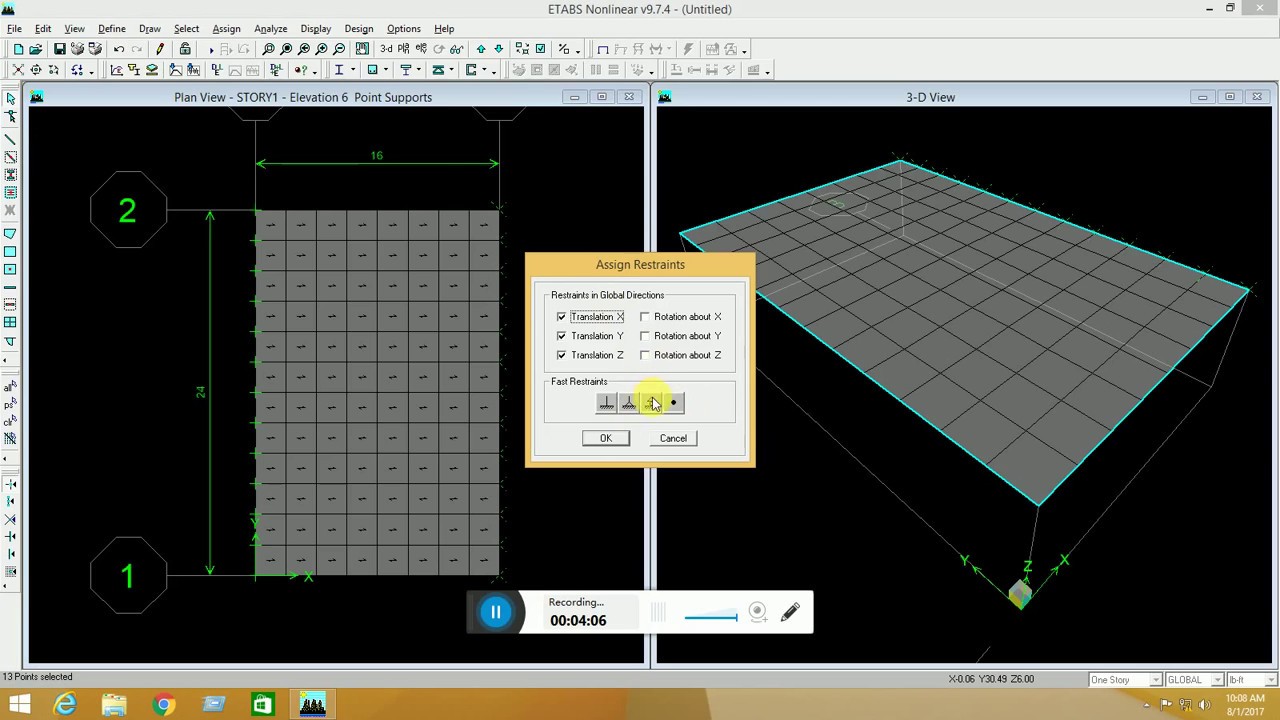1280x720 pixels.
Task: Move up in list with the up arrow
Action: coord(481,49)
